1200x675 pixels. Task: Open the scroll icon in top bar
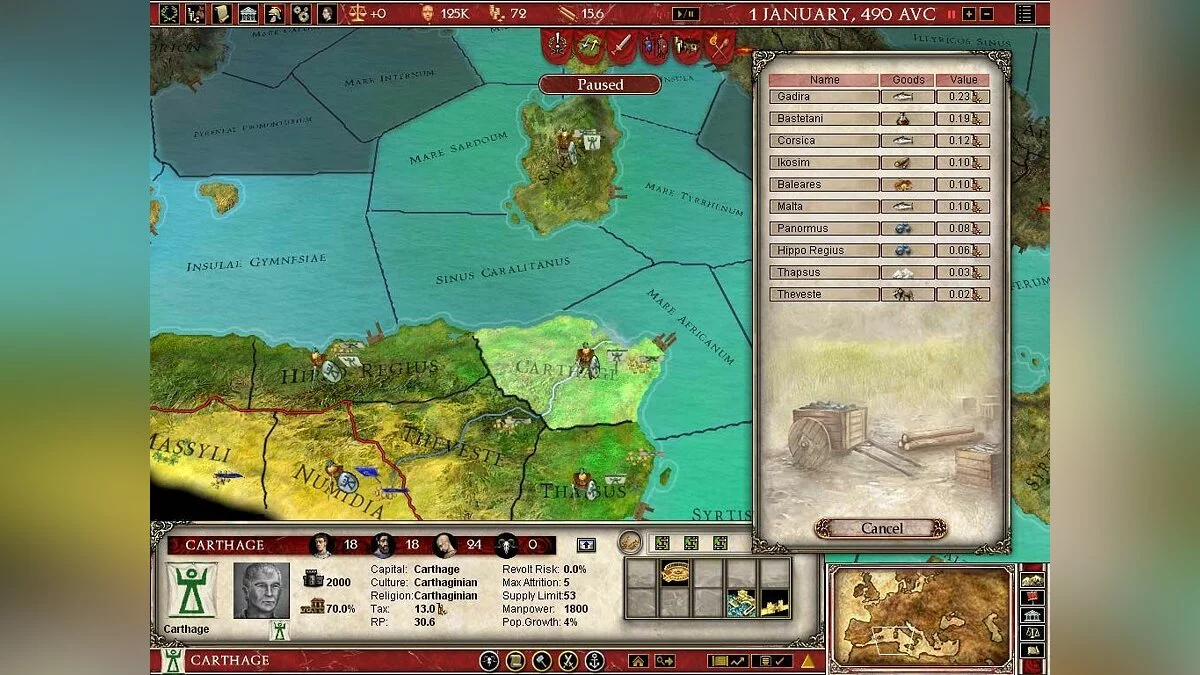coord(222,13)
